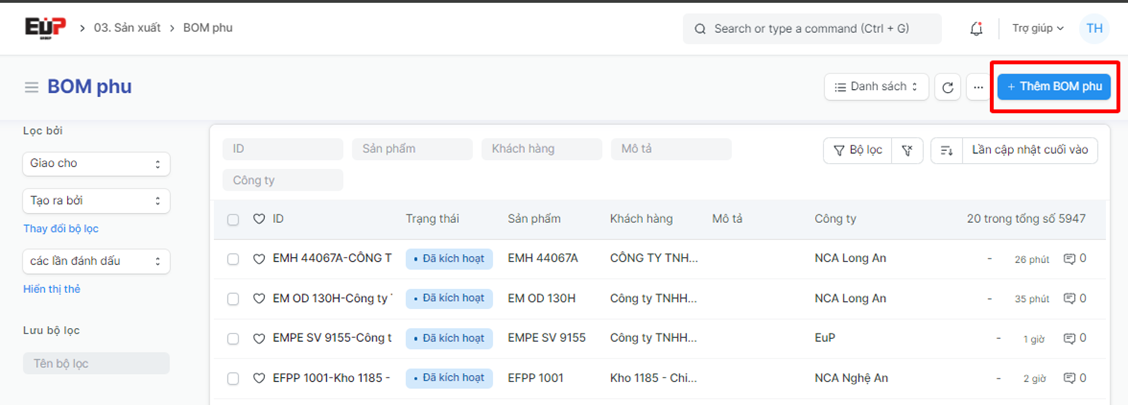Select the EMPE SV 9155 row checkbox
This screenshot has width=1128, height=405.
233,338
